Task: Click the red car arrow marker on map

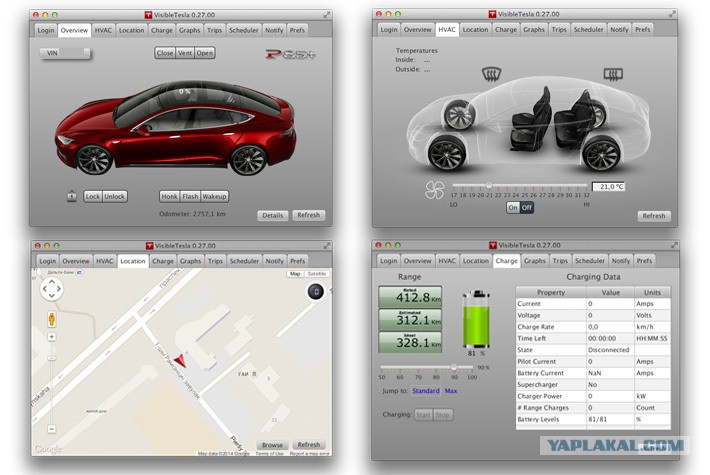Action: pos(181,360)
